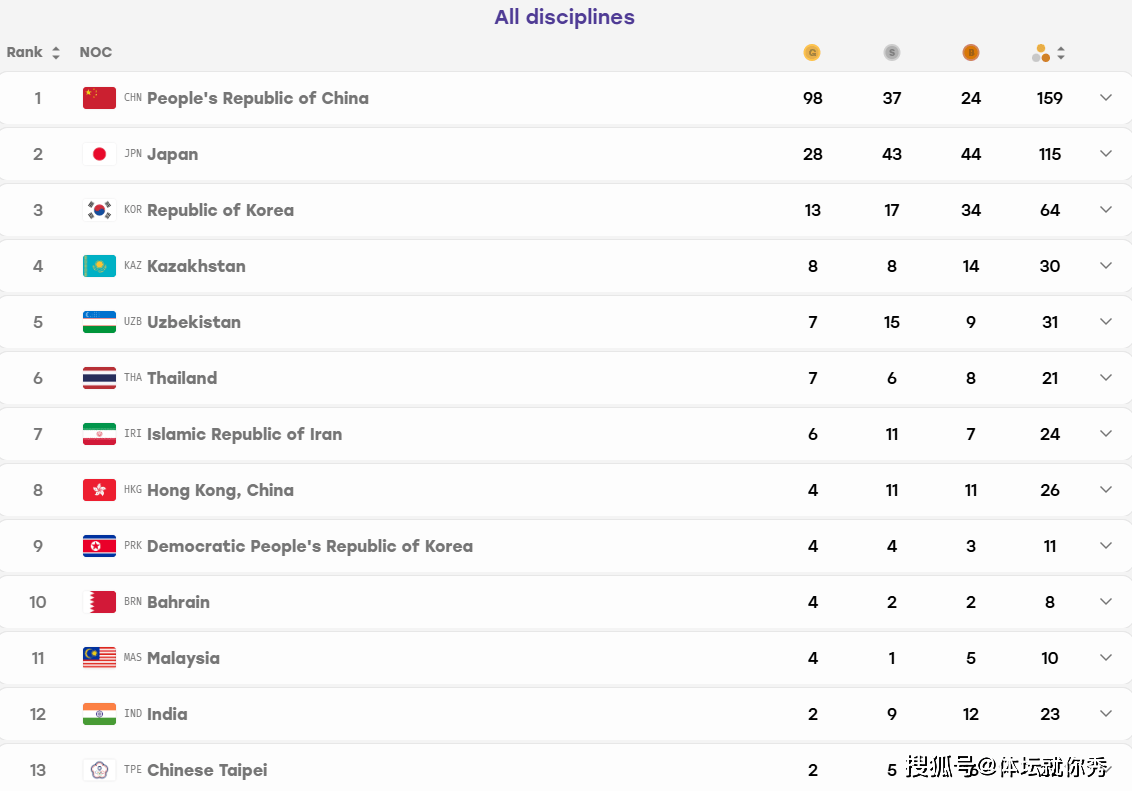Expand the Bahrain row chevron
The image size is (1132, 791).
1105,601
